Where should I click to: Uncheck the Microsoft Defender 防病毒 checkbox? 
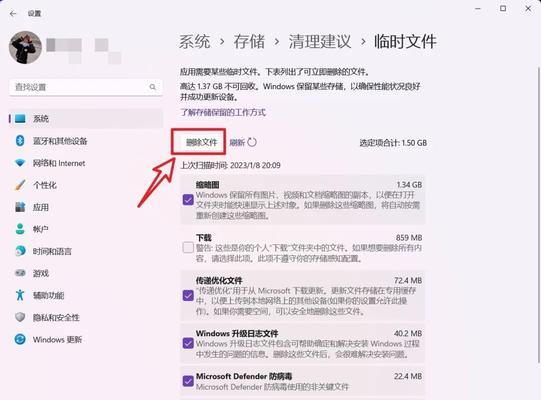click(188, 381)
